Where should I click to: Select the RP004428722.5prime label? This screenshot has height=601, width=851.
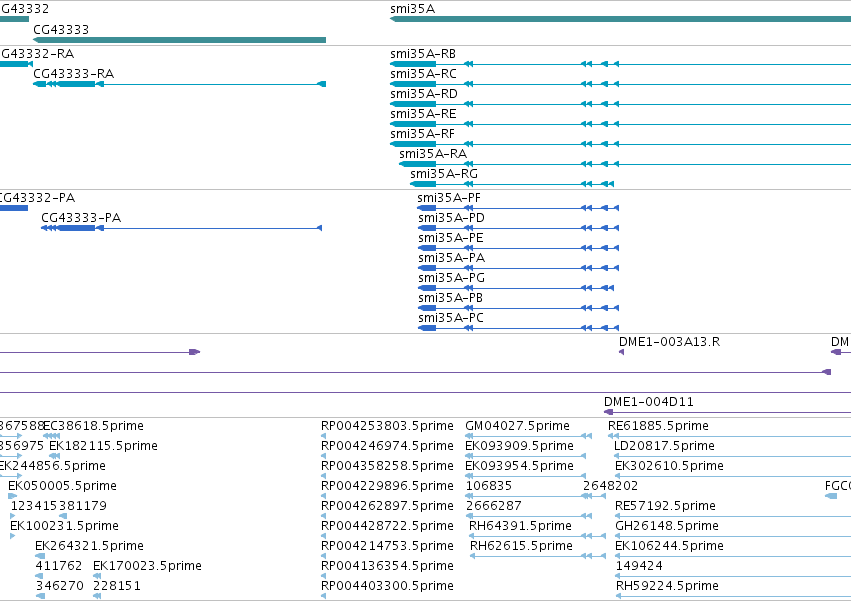[387, 526]
